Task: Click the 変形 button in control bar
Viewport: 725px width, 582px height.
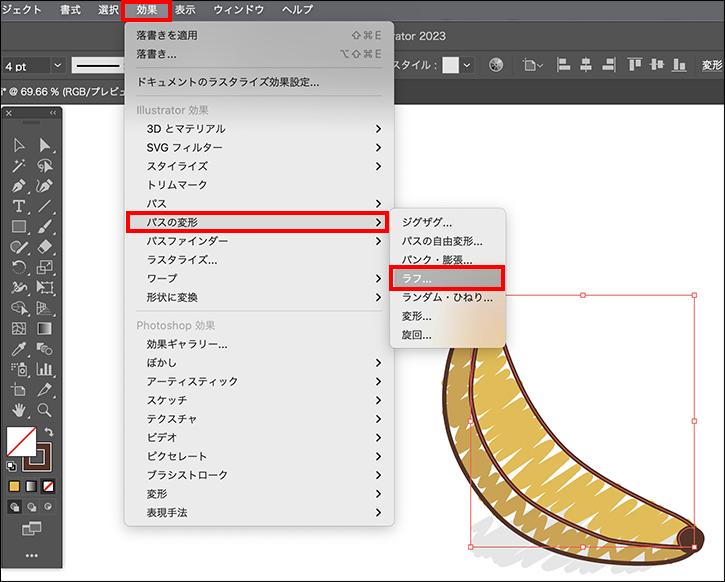Action: point(711,65)
